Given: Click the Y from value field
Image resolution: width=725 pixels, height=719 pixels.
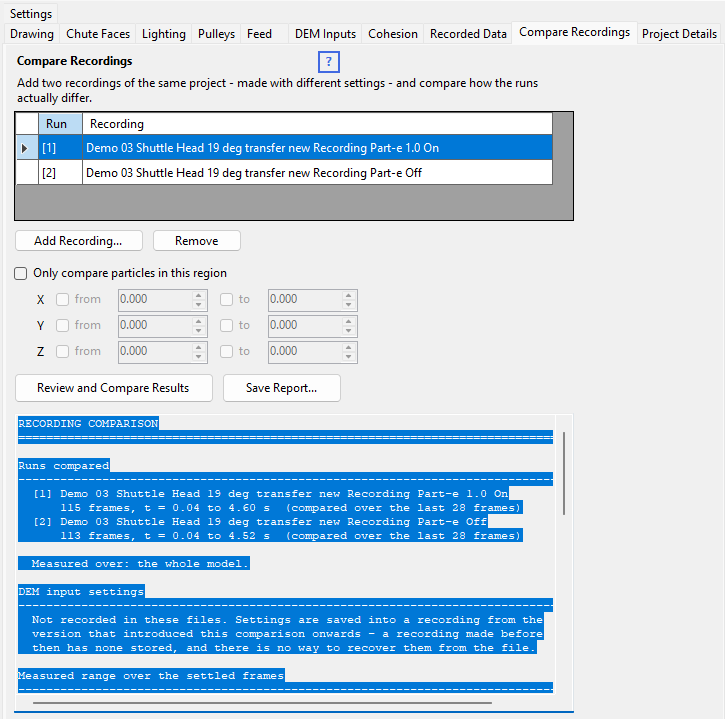Looking at the screenshot, I should tap(155, 326).
